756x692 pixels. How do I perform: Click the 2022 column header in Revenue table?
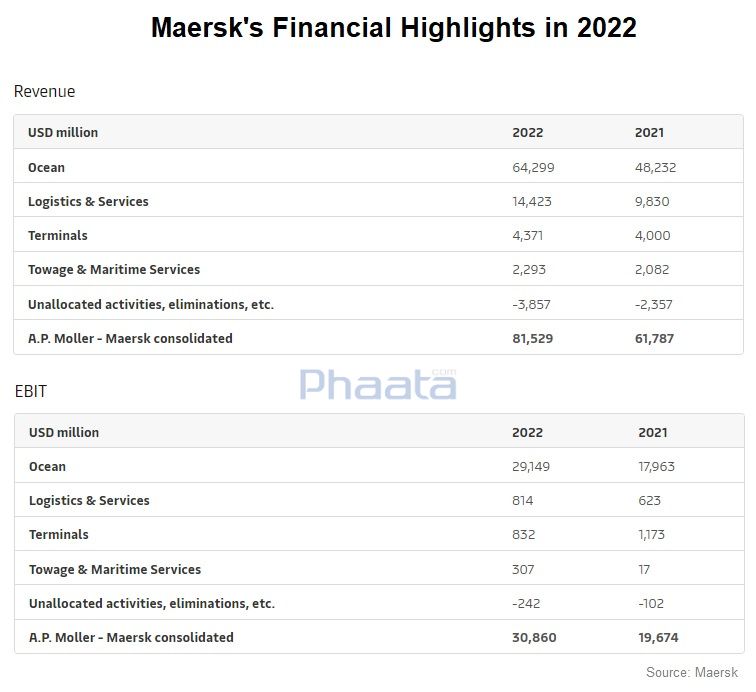tap(527, 133)
